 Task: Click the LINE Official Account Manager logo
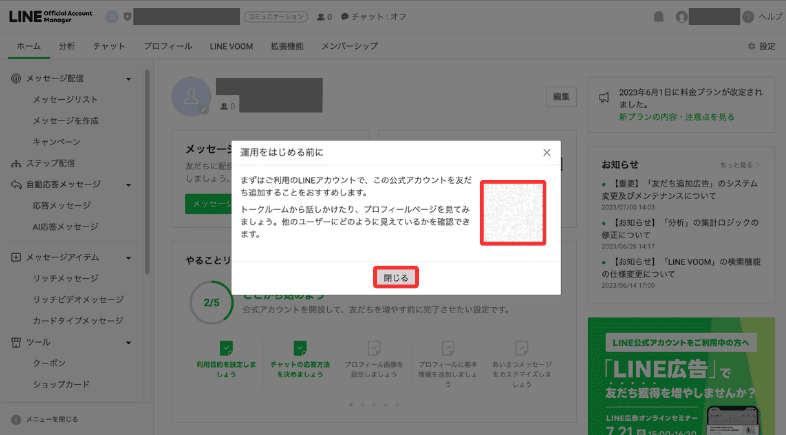coord(51,17)
